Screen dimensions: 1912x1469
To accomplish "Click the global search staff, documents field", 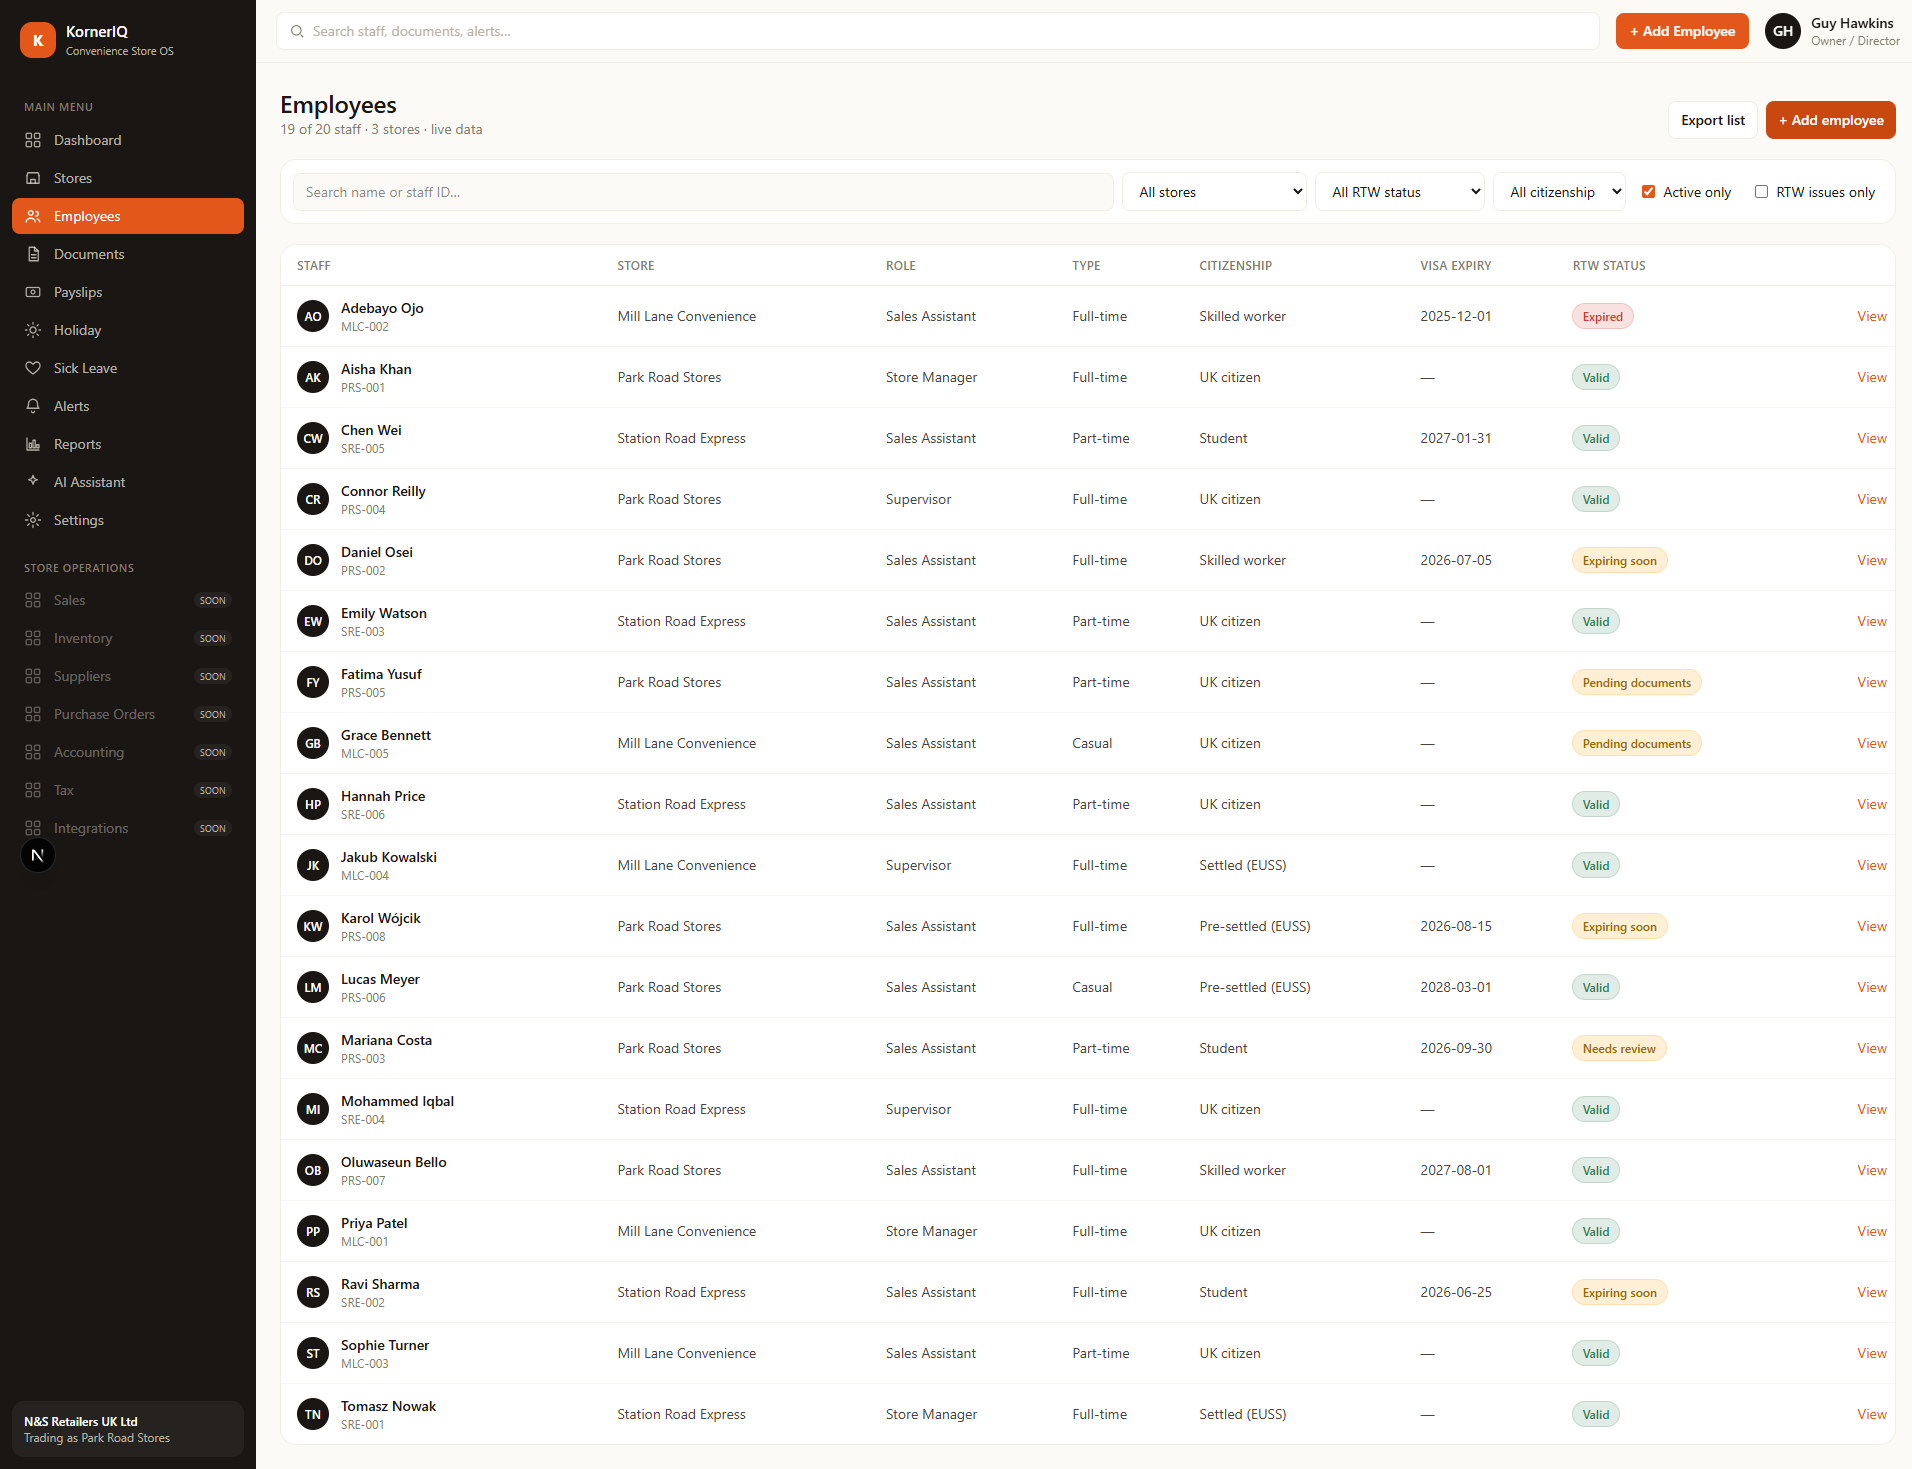I will 938,31.
